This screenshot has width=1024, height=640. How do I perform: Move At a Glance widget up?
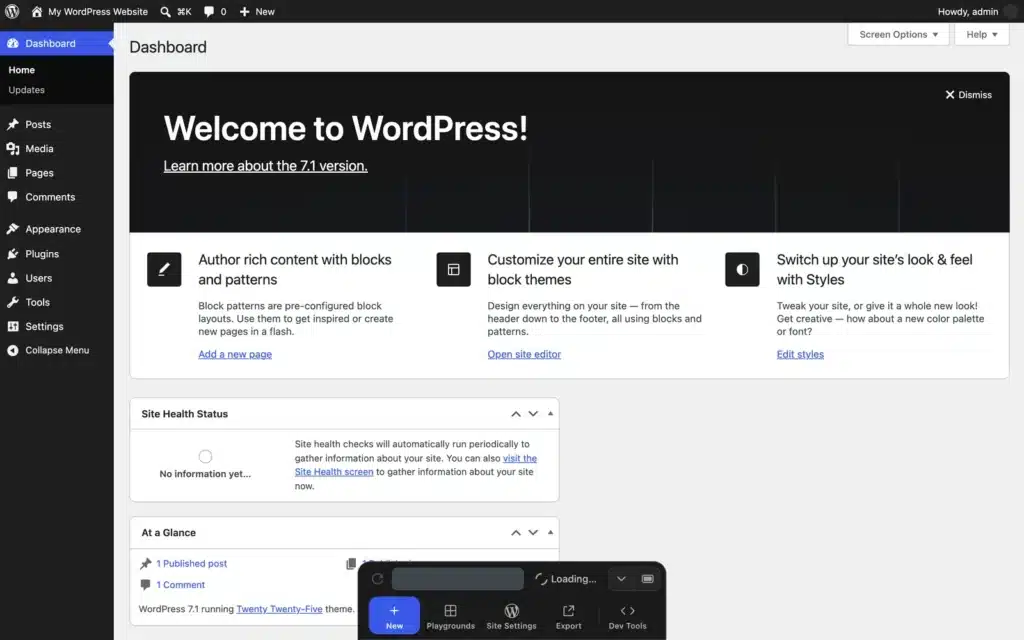tap(516, 532)
